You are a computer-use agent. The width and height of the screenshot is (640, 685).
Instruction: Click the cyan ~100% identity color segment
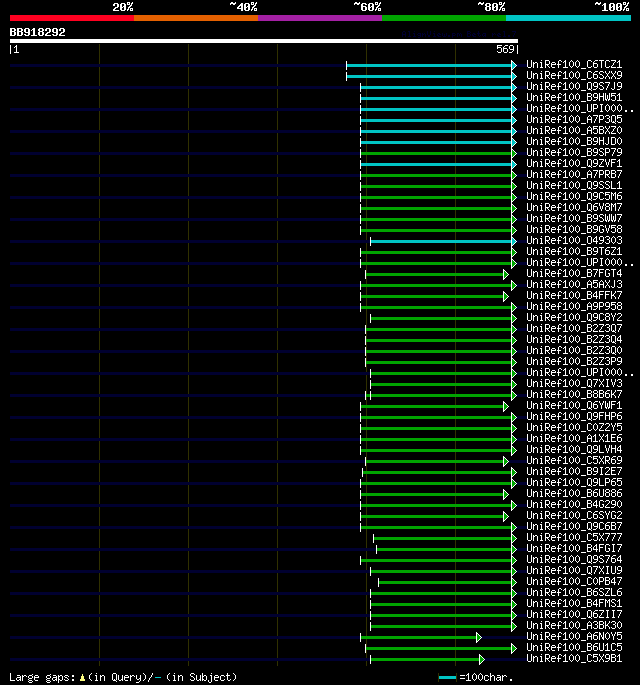568,18
